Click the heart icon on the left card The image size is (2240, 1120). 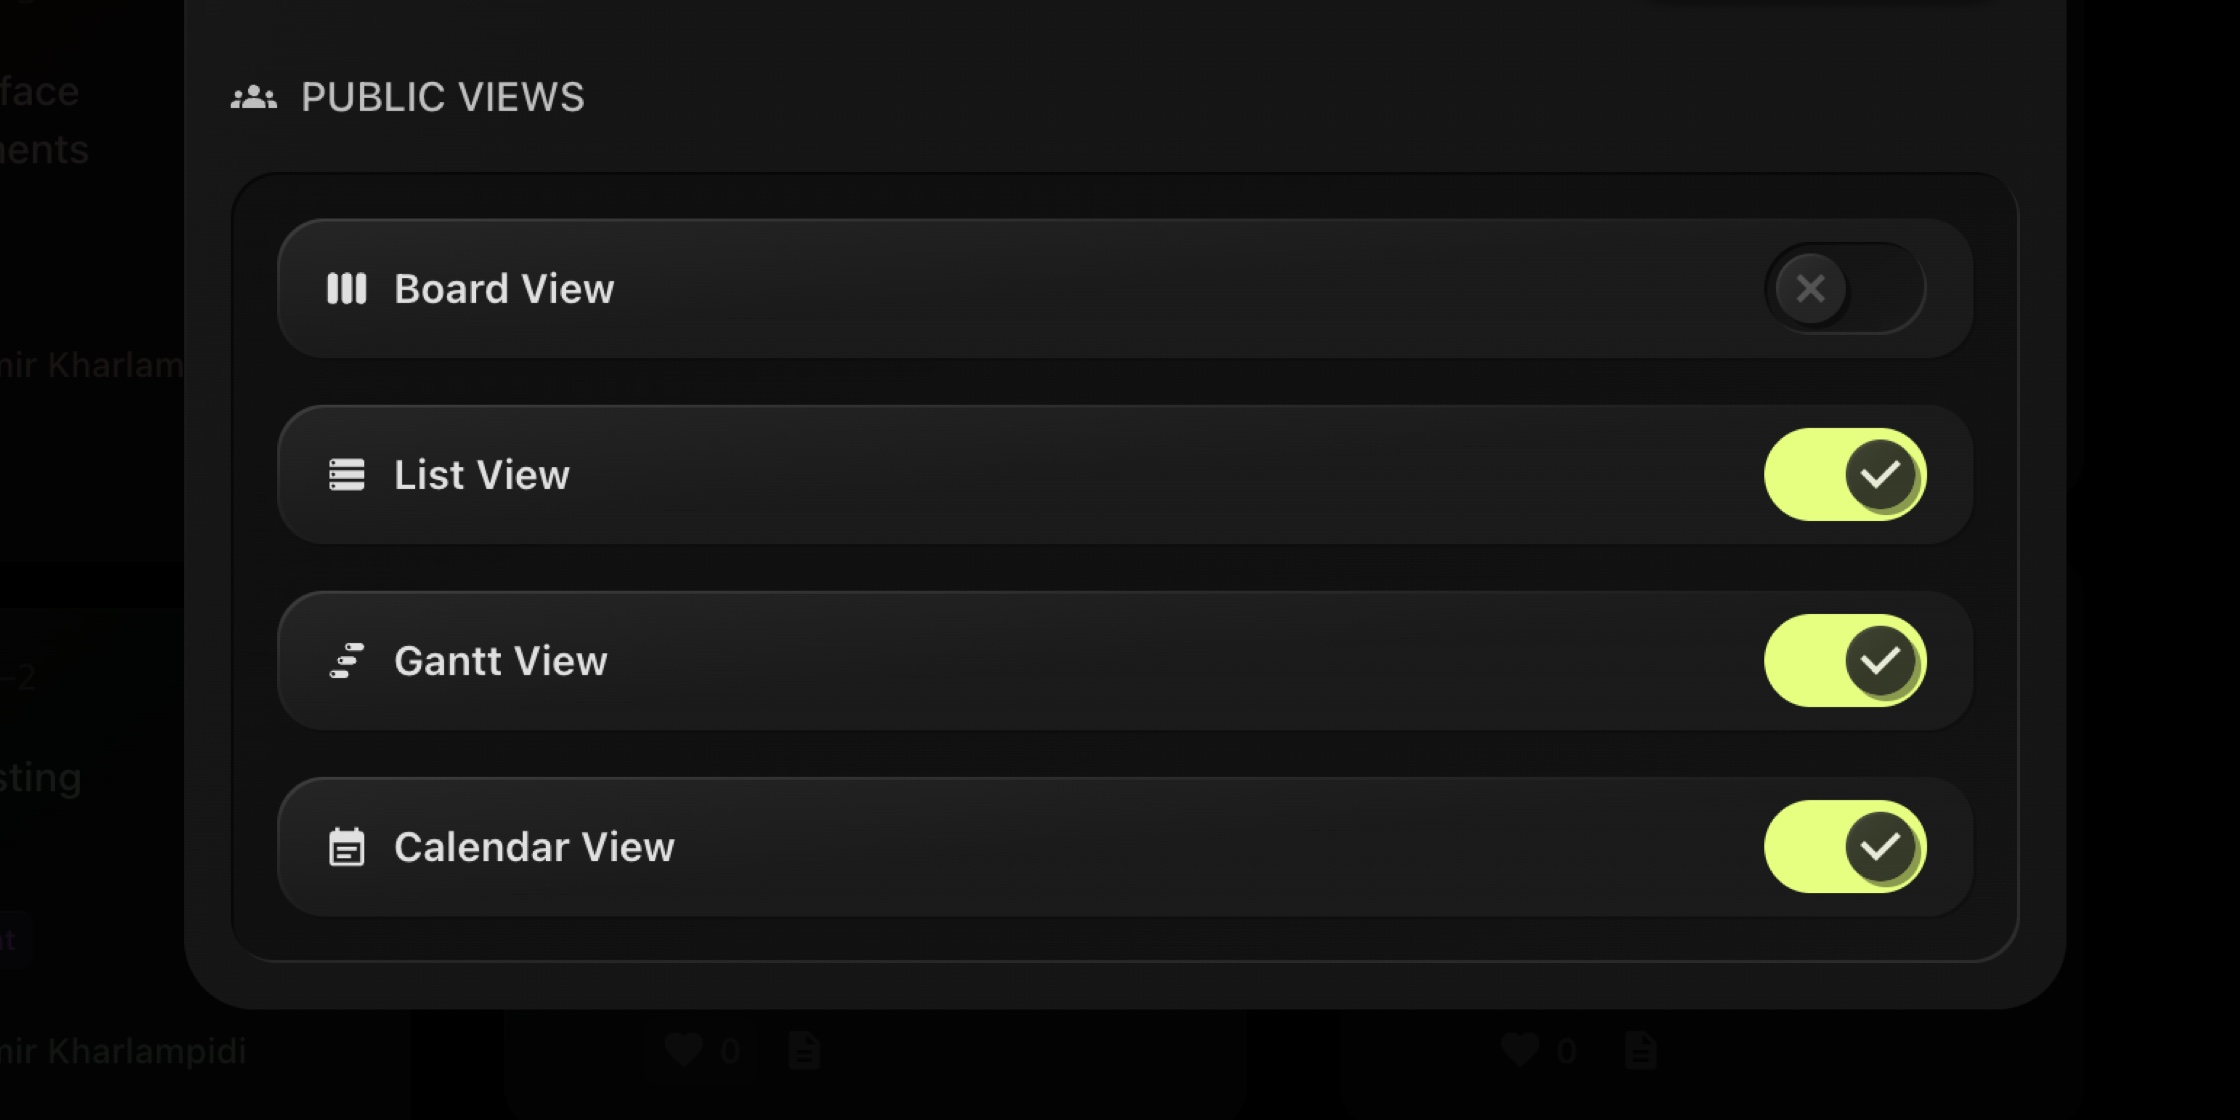tap(684, 1049)
